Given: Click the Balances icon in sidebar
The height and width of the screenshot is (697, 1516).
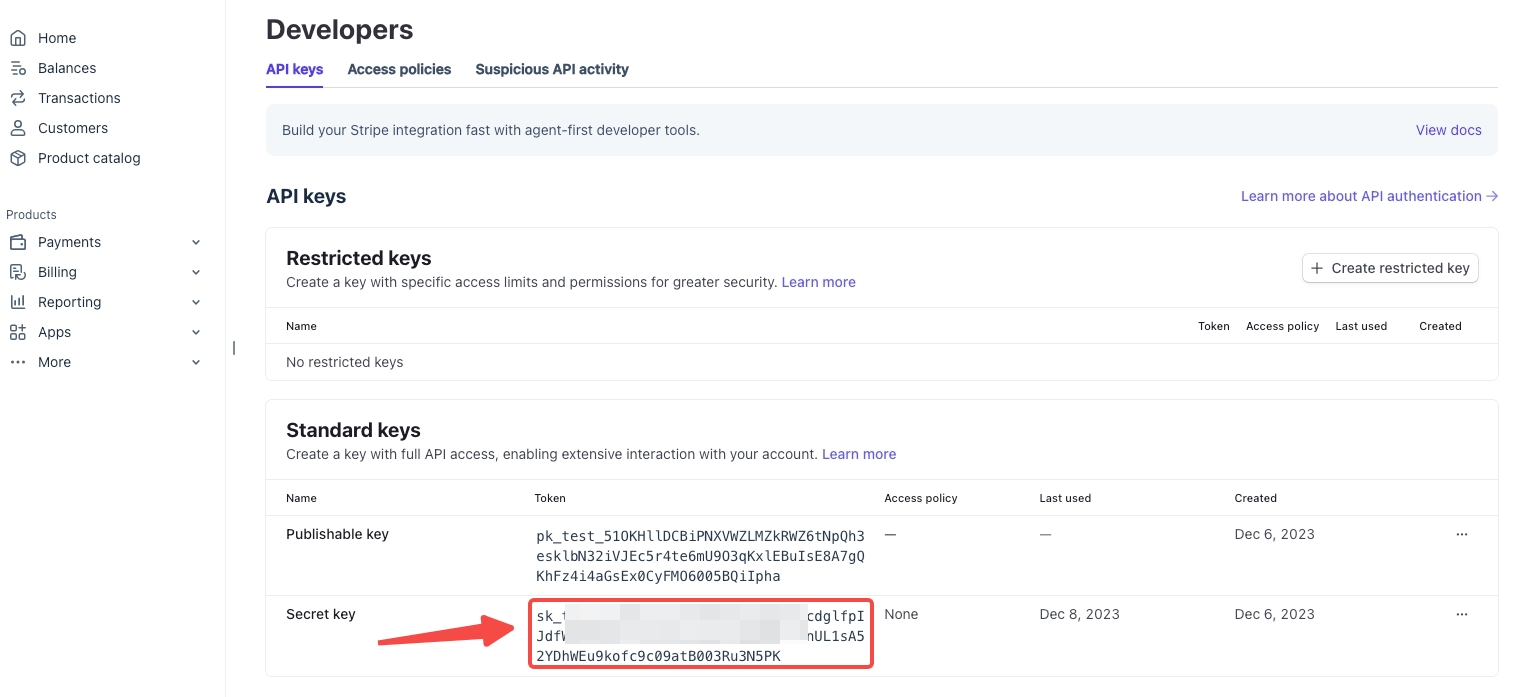Looking at the screenshot, I should click(x=17, y=68).
